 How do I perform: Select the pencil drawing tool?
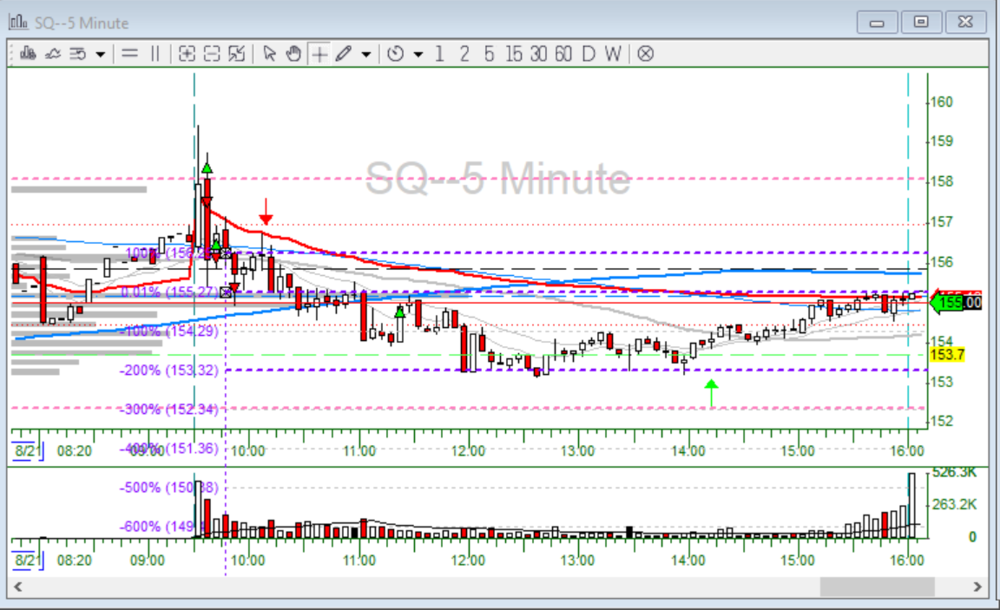[x=344, y=54]
